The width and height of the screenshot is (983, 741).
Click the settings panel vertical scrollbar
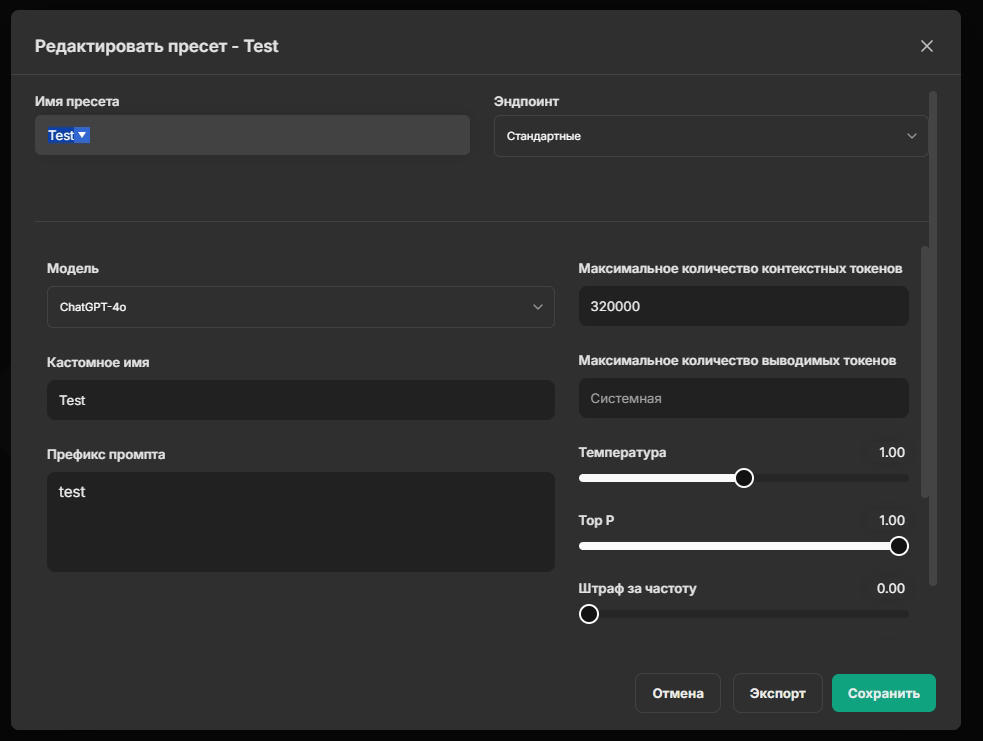pyautogui.click(x=925, y=370)
